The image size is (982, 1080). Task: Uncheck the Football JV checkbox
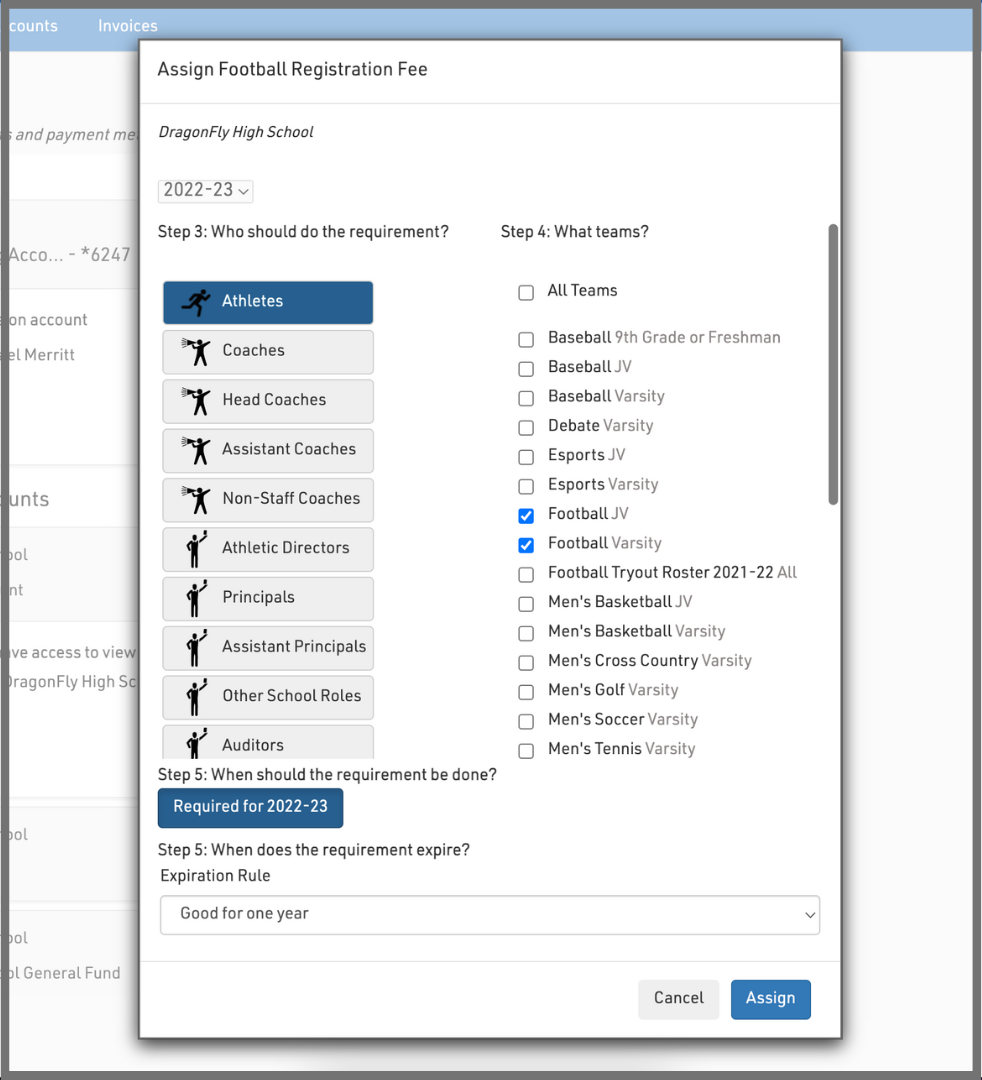526,516
